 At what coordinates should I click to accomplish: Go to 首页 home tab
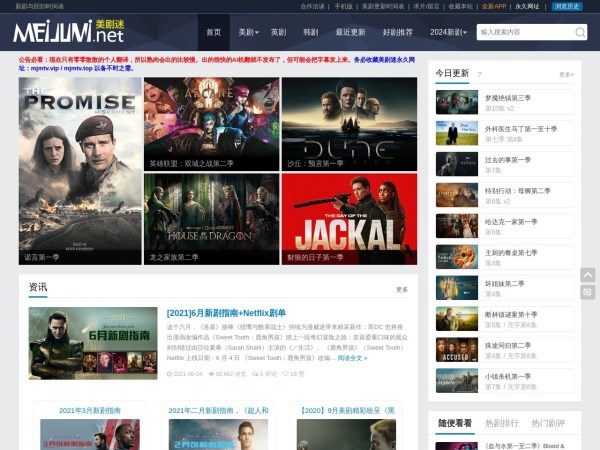coord(213,32)
